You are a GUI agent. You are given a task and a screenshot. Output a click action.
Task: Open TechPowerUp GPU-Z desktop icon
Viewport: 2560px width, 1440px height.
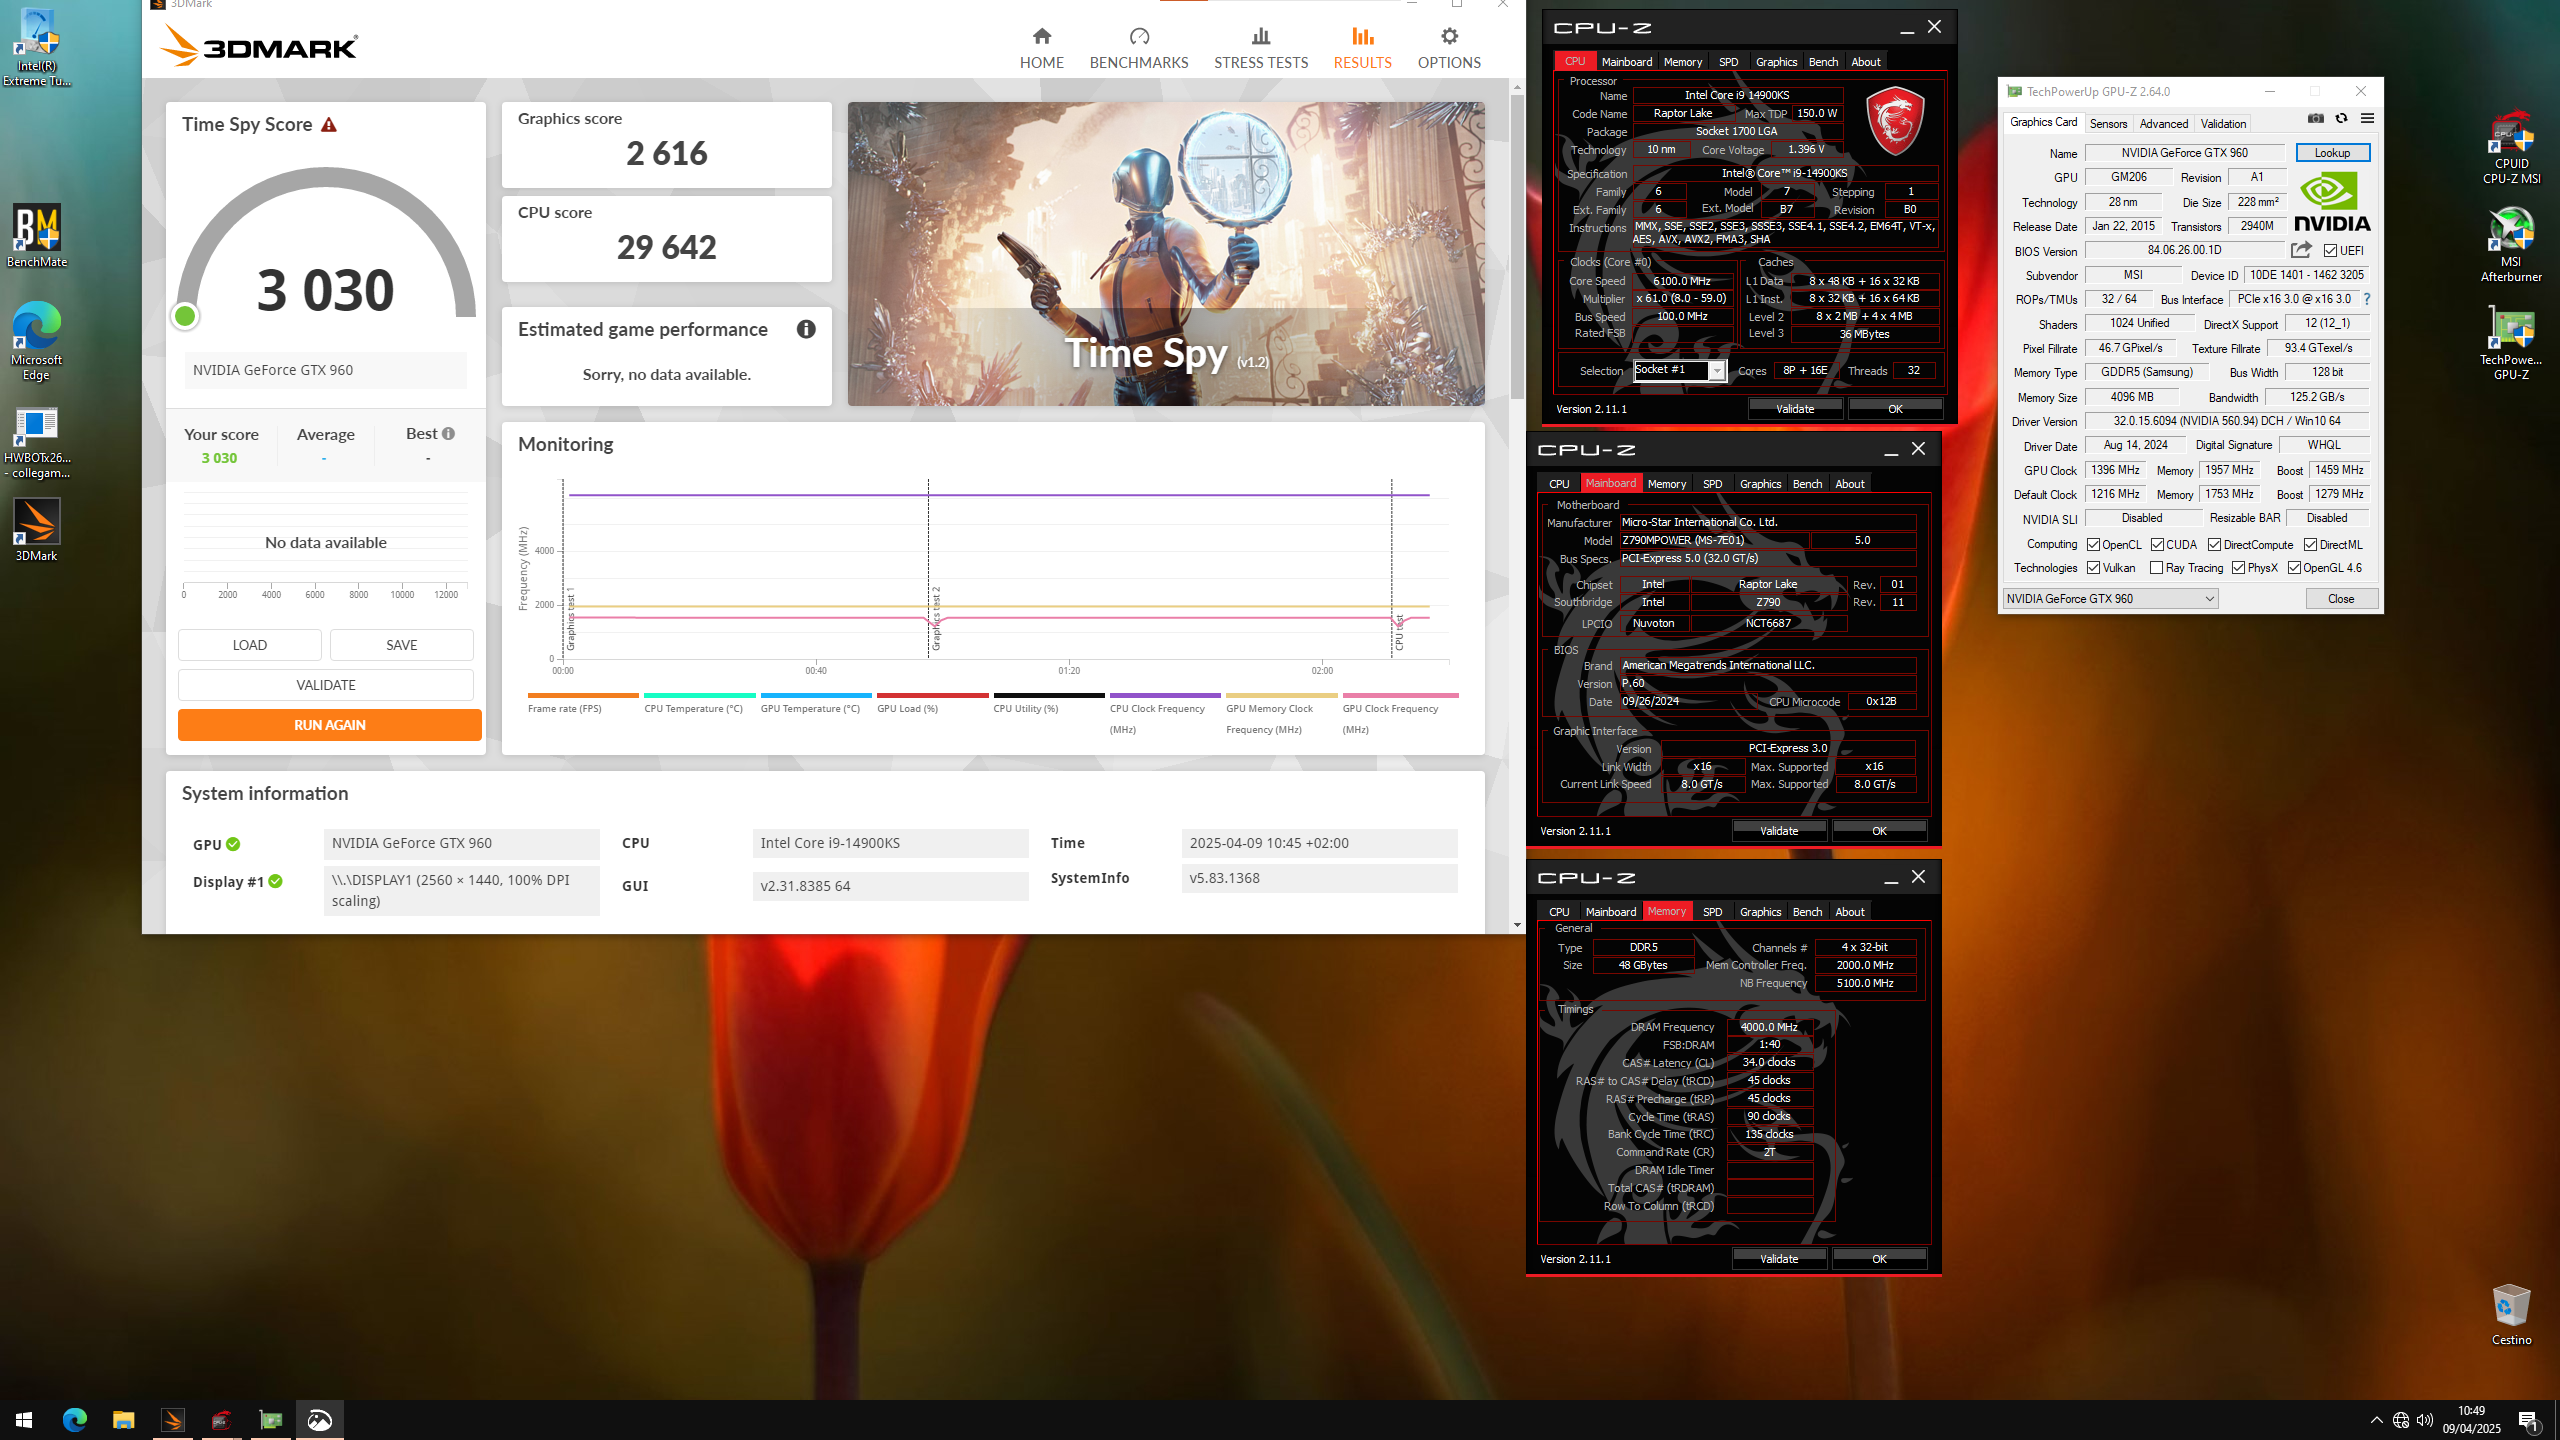2511,343
